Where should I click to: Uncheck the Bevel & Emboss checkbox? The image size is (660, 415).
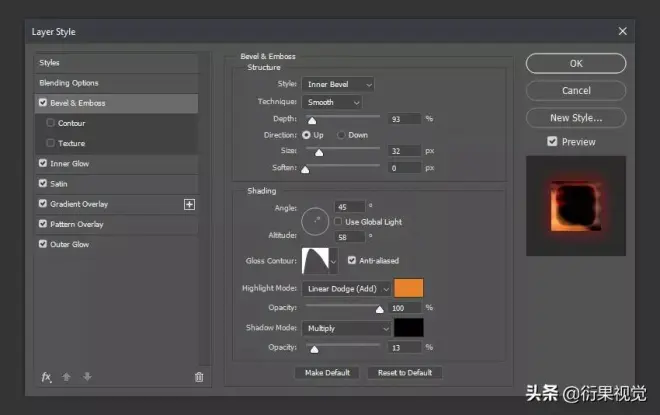43,103
